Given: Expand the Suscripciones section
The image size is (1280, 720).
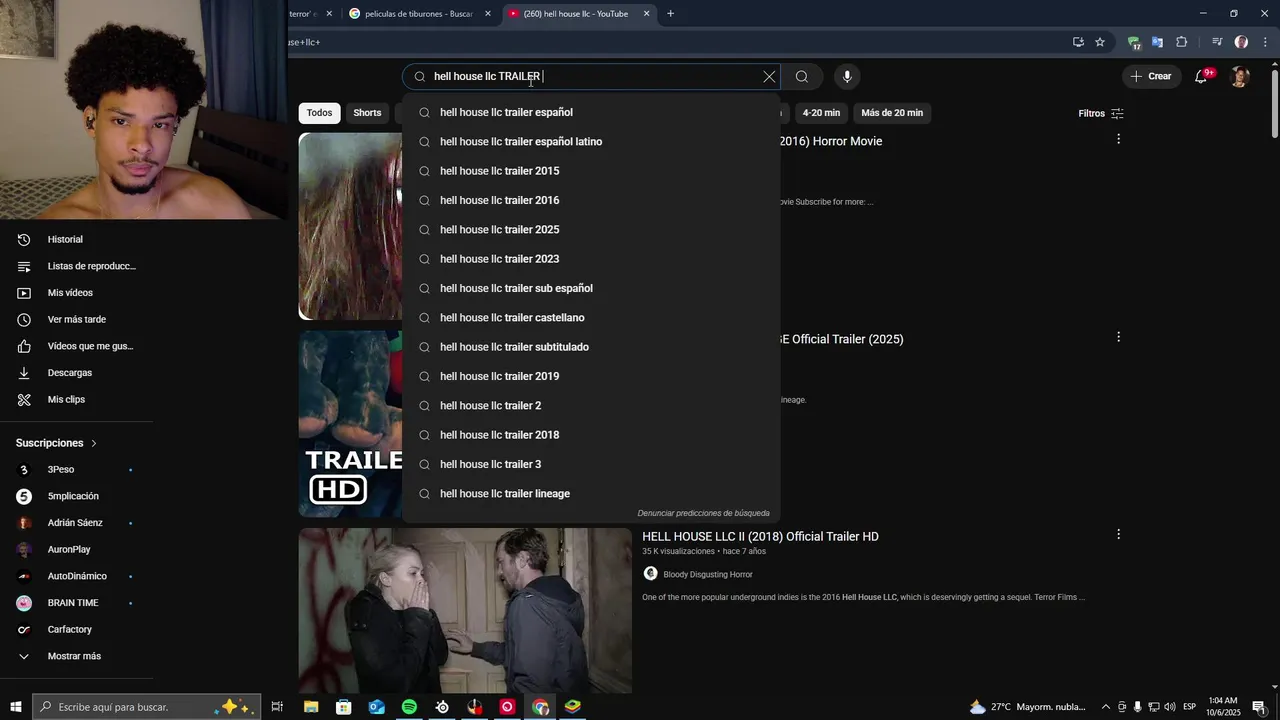Looking at the screenshot, I should [x=57, y=443].
